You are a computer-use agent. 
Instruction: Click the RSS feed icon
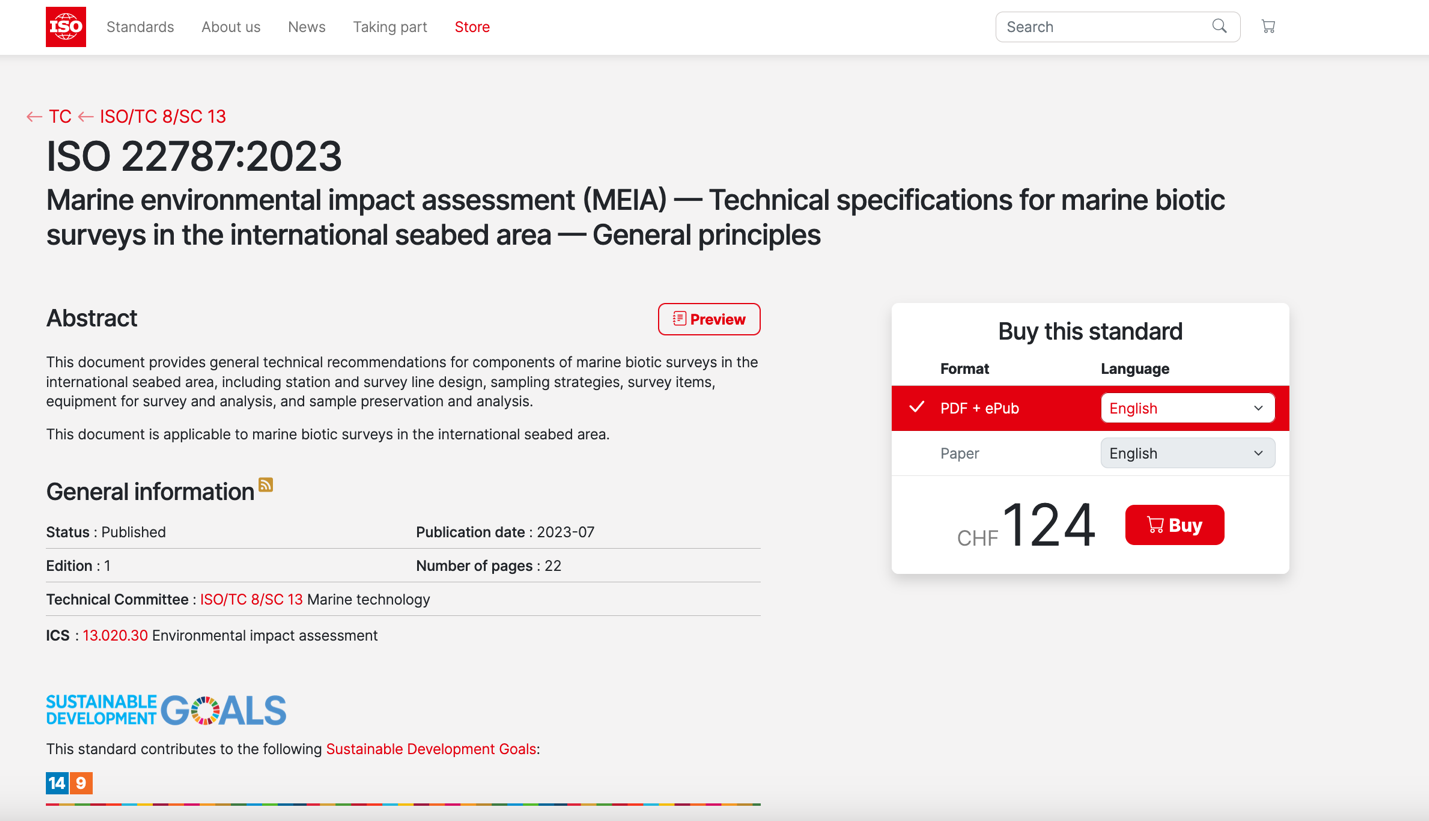[x=266, y=485]
